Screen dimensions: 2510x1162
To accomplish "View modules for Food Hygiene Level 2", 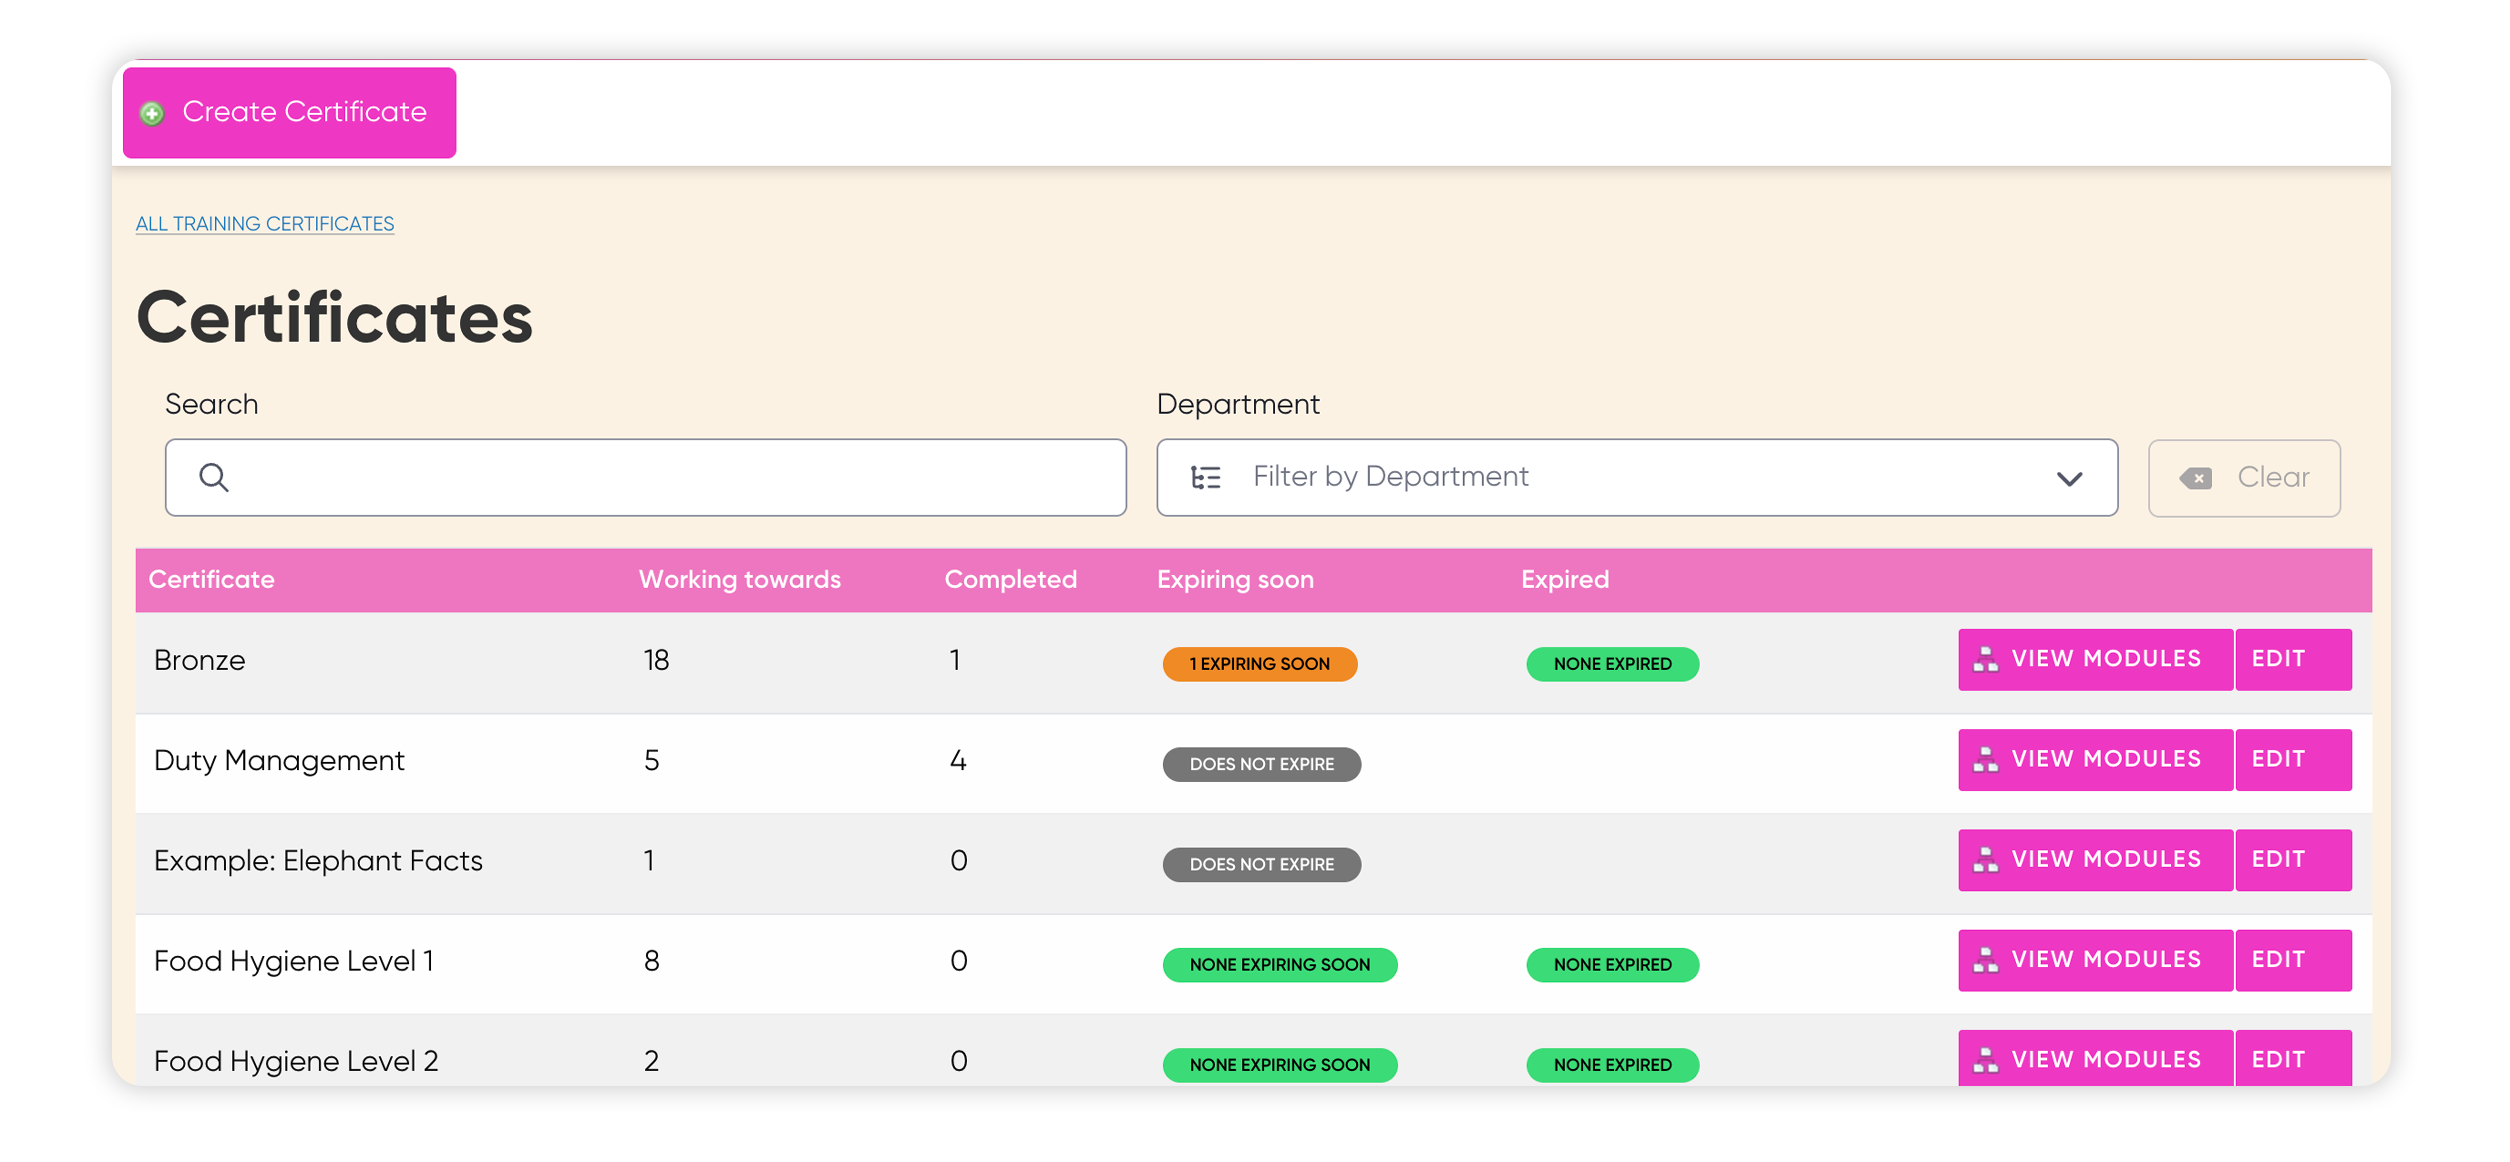I will [2095, 1058].
